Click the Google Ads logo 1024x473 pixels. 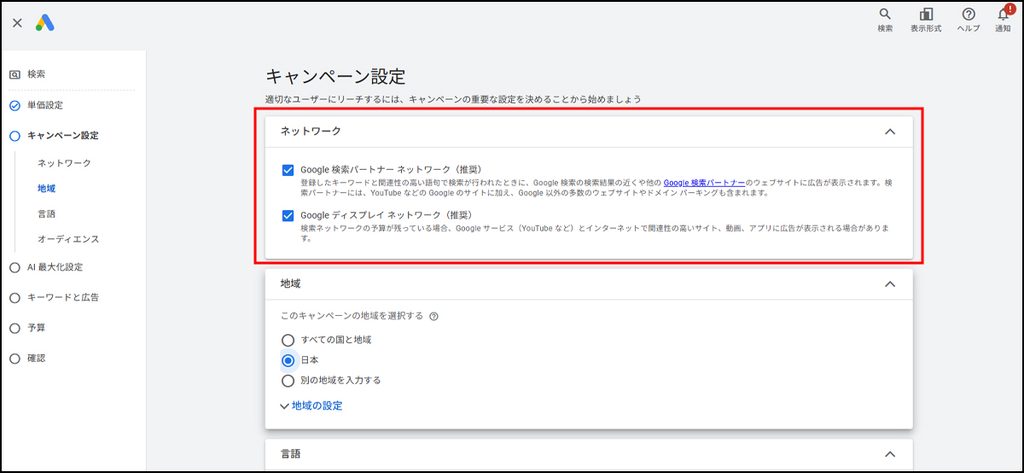click(45, 23)
